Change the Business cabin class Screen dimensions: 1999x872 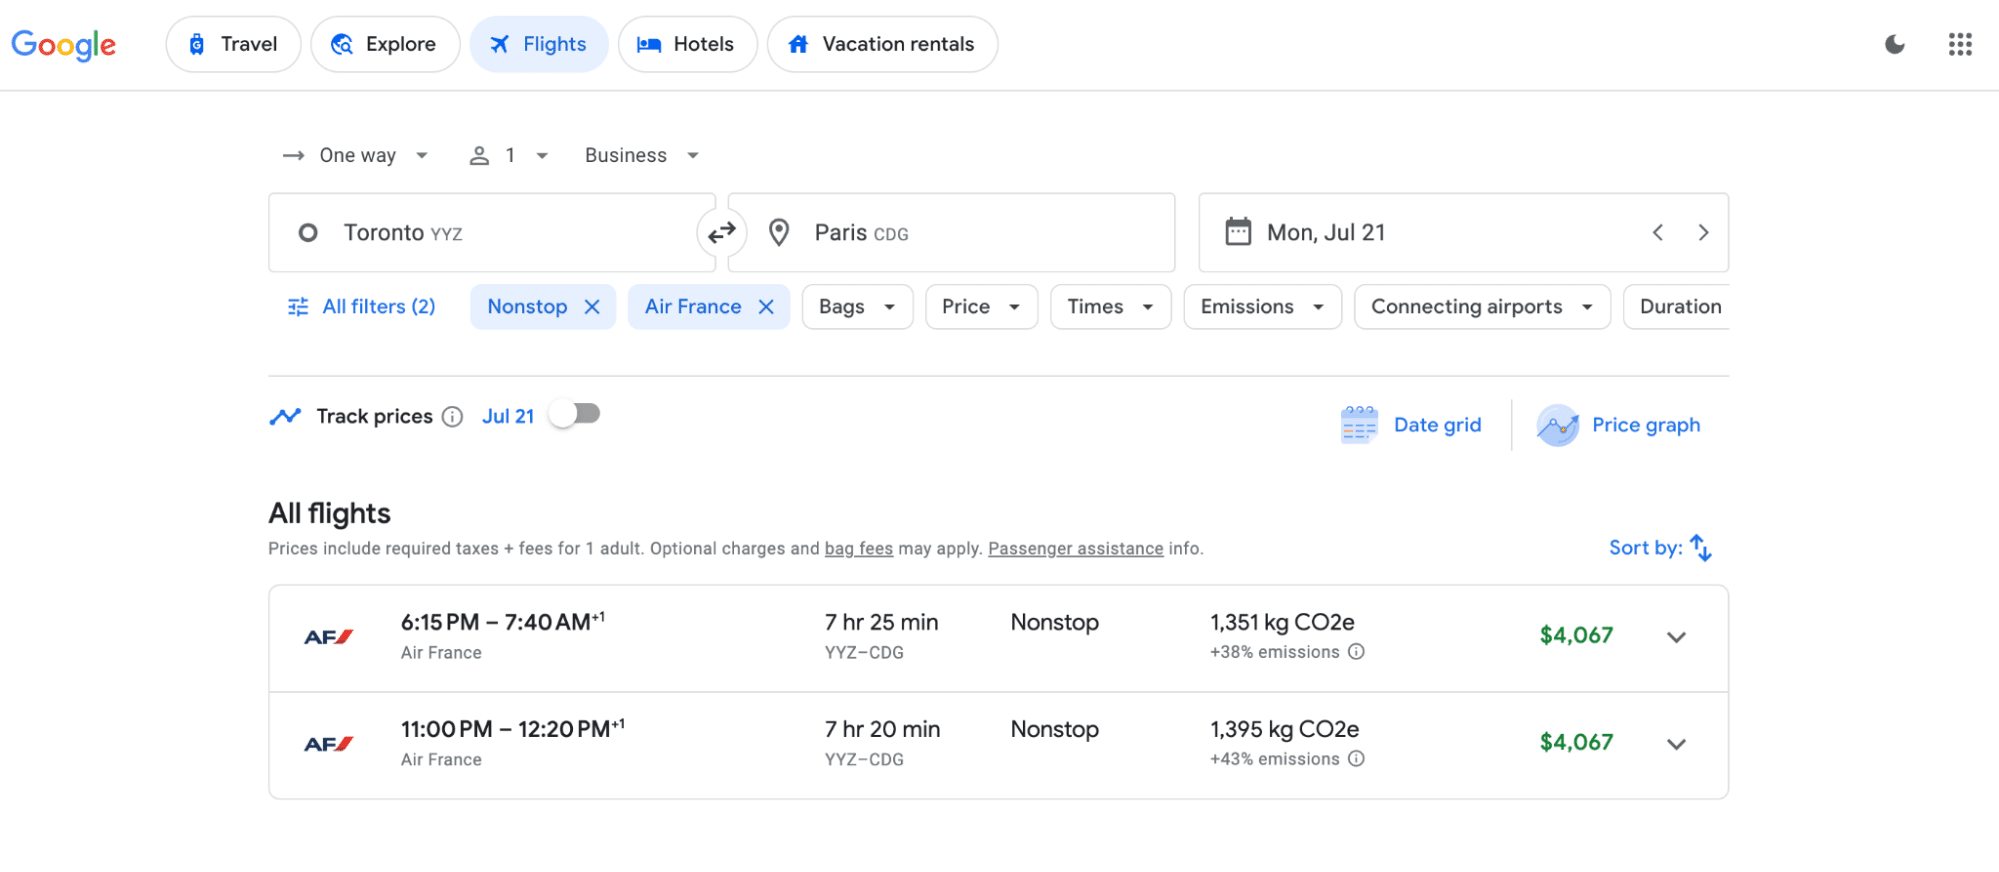(641, 155)
